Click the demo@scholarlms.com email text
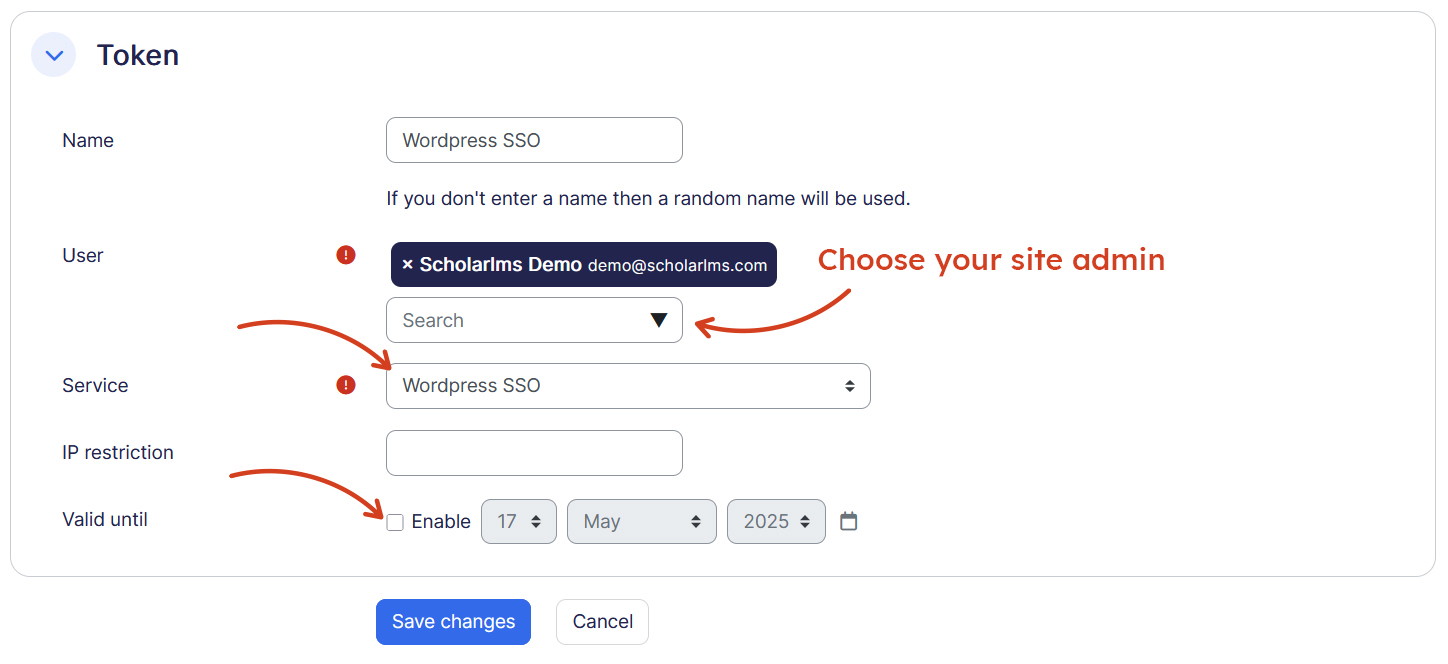Viewport: 1448px width, 664px height. [677, 266]
